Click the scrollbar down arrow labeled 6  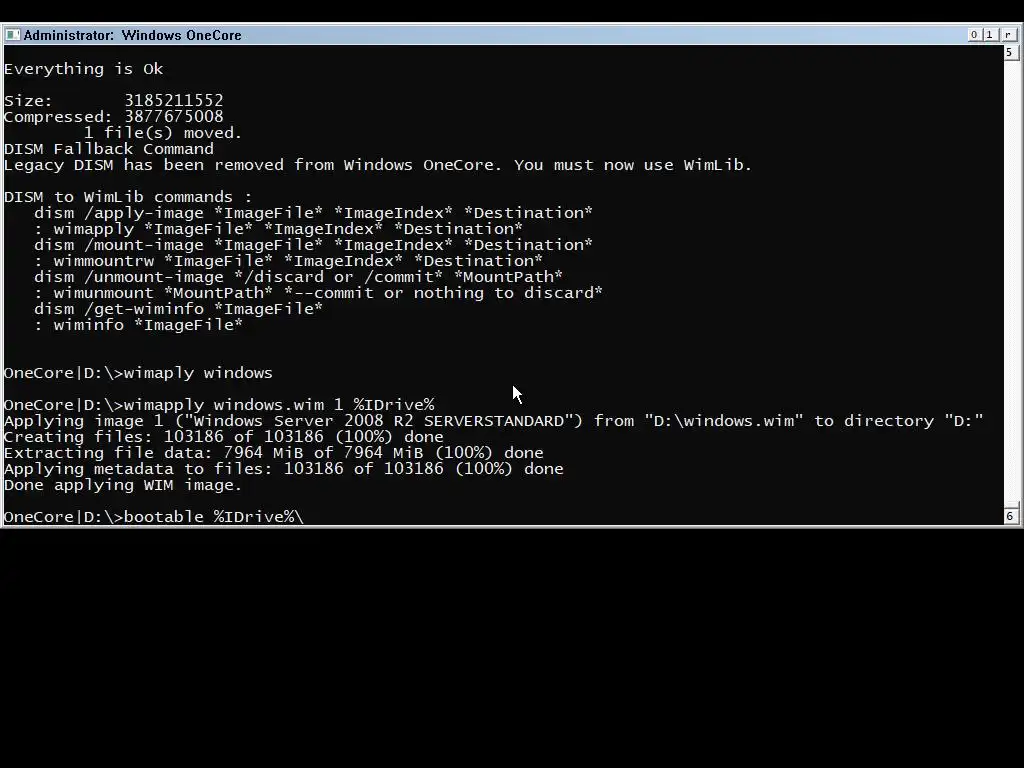click(1010, 516)
